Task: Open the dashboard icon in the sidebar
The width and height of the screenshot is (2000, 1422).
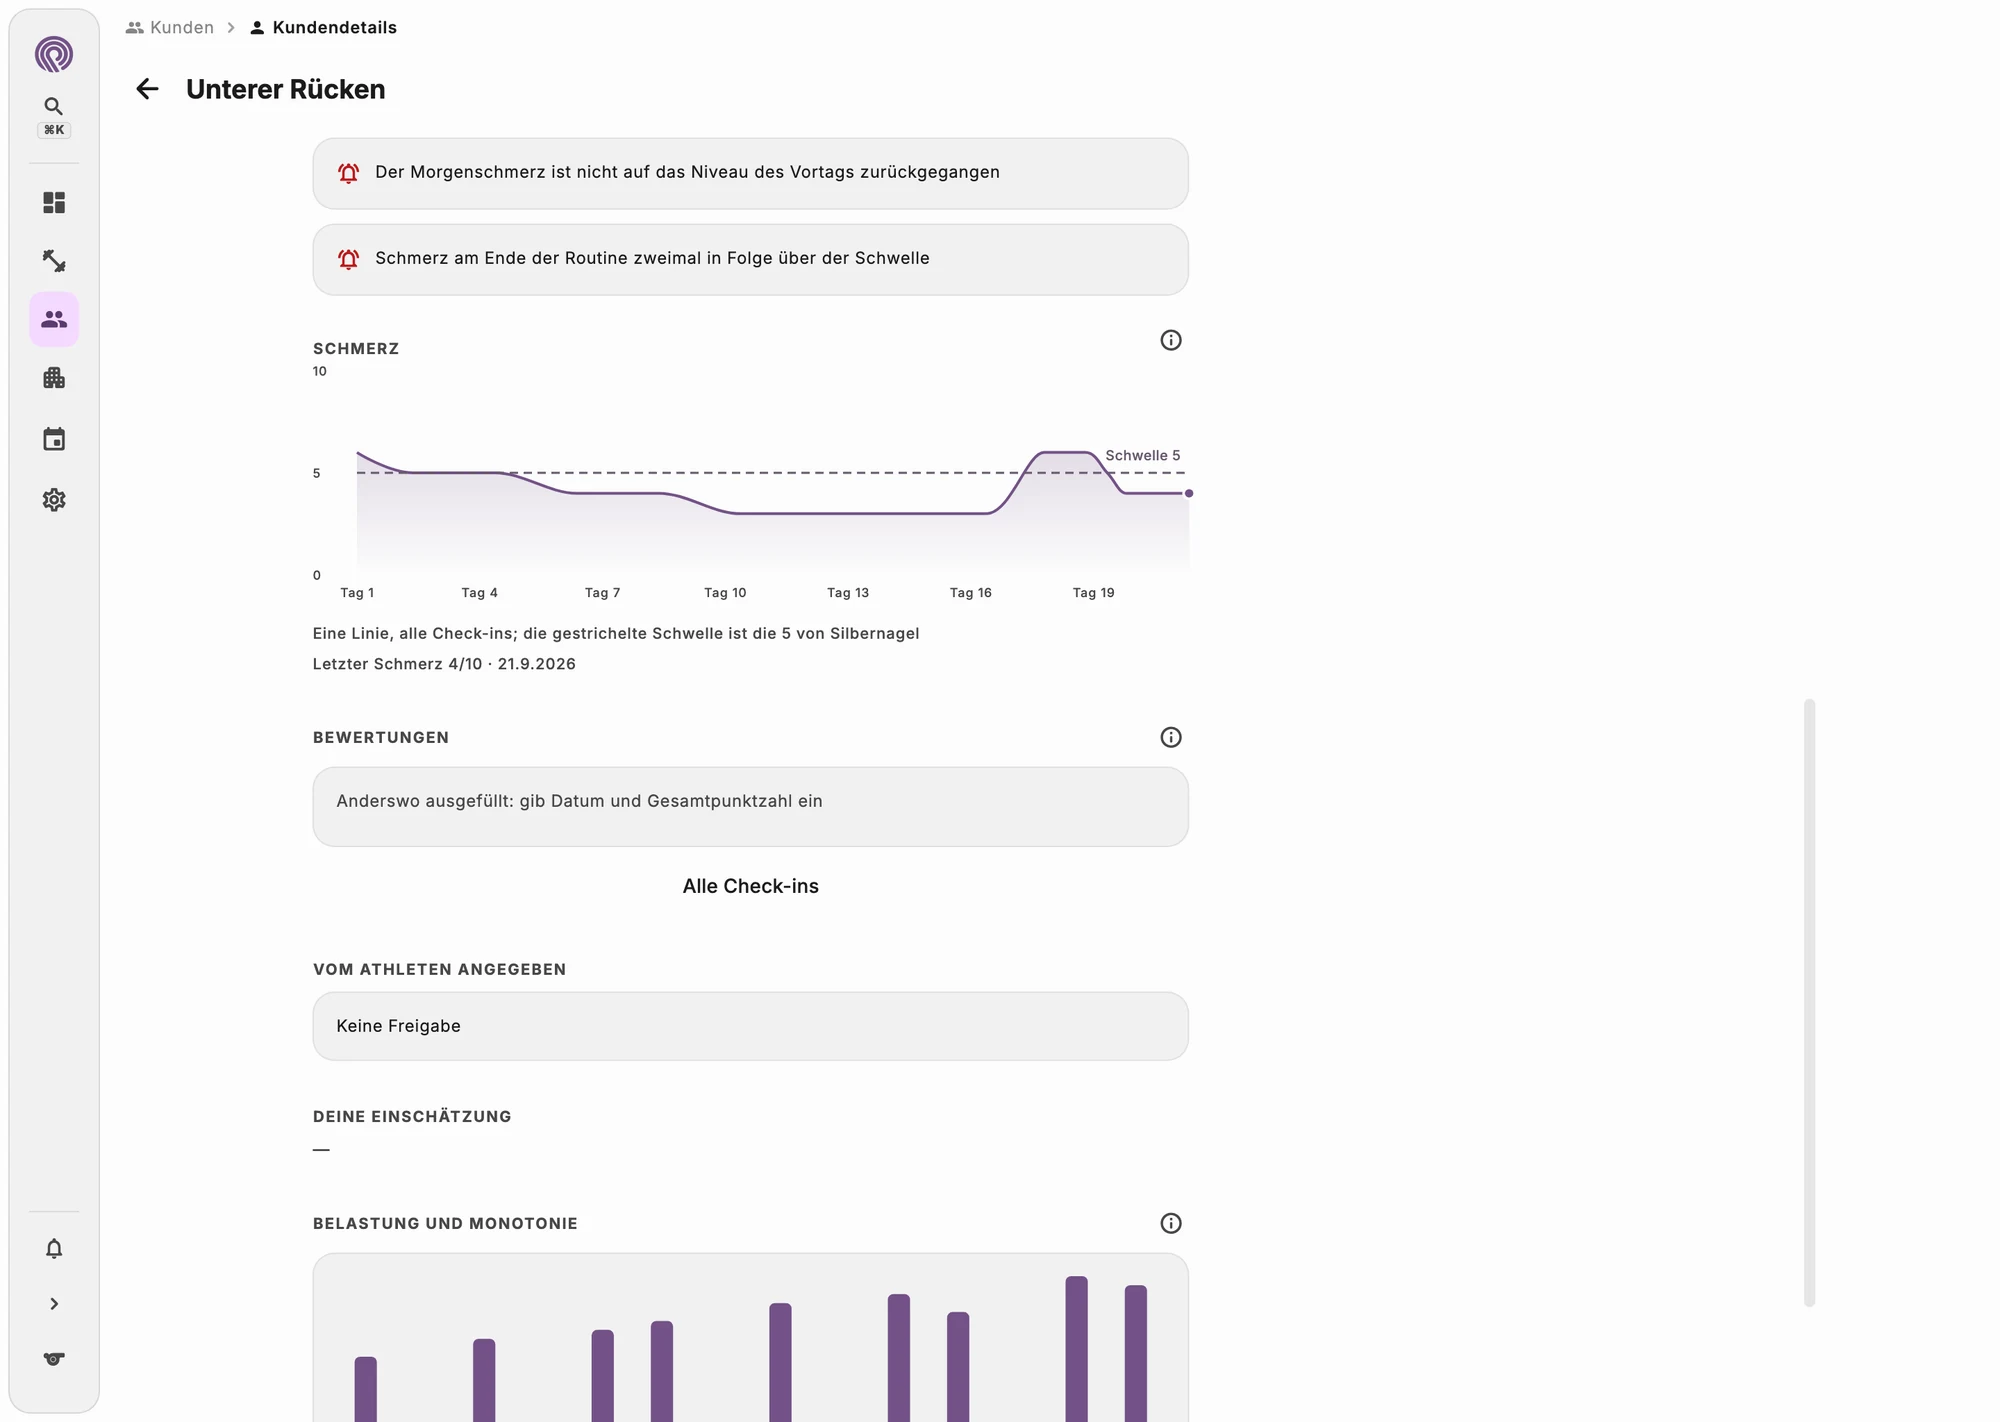Action: (x=54, y=203)
